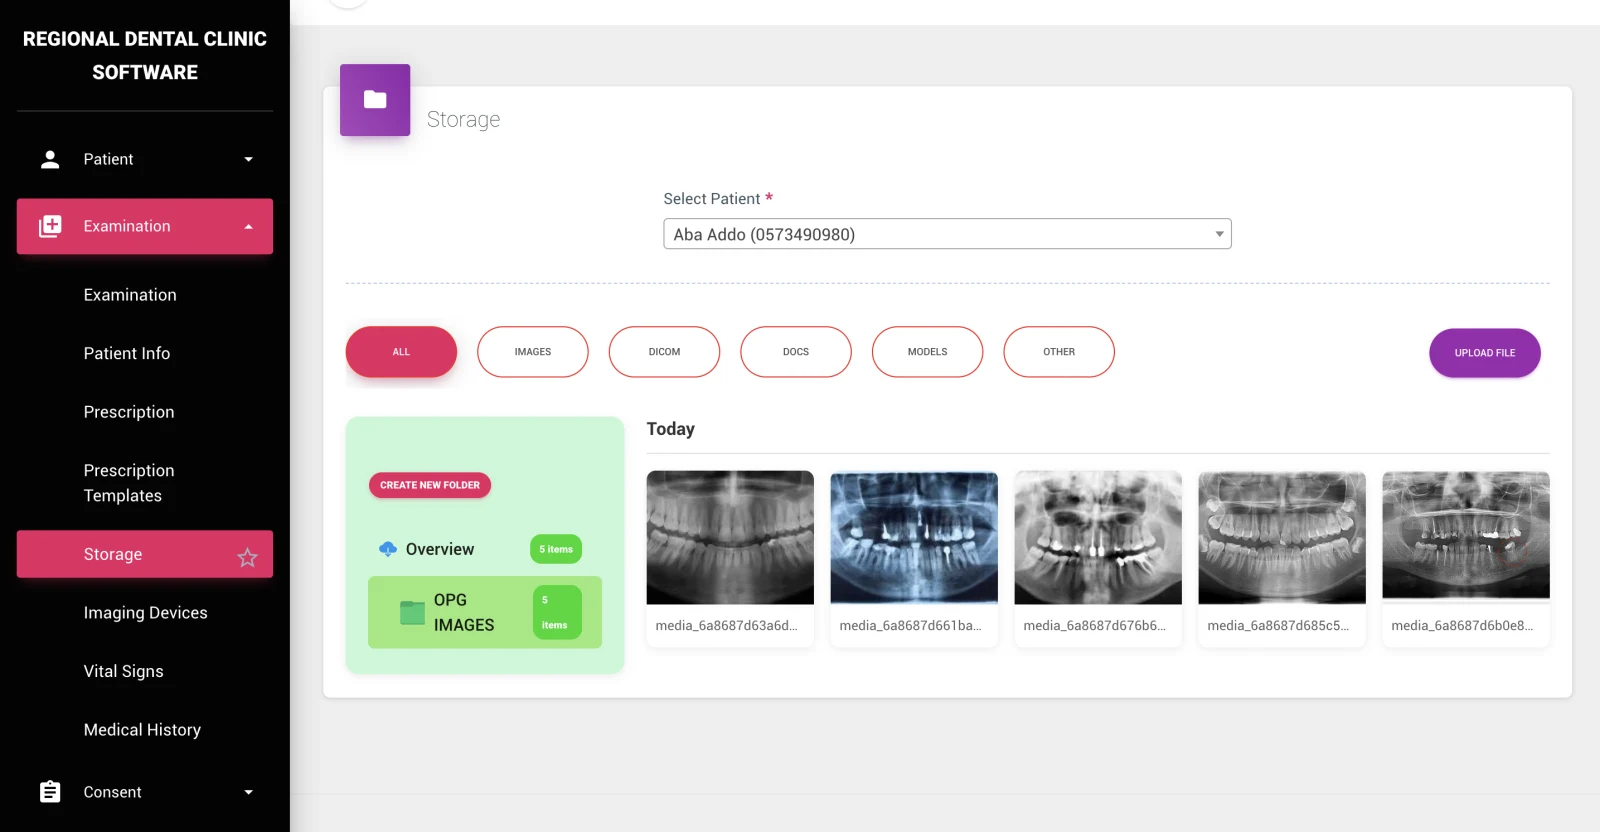The image size is (1600, 832).
Task: Click the Consent clipboard icon
Action: tap(50, 792)
